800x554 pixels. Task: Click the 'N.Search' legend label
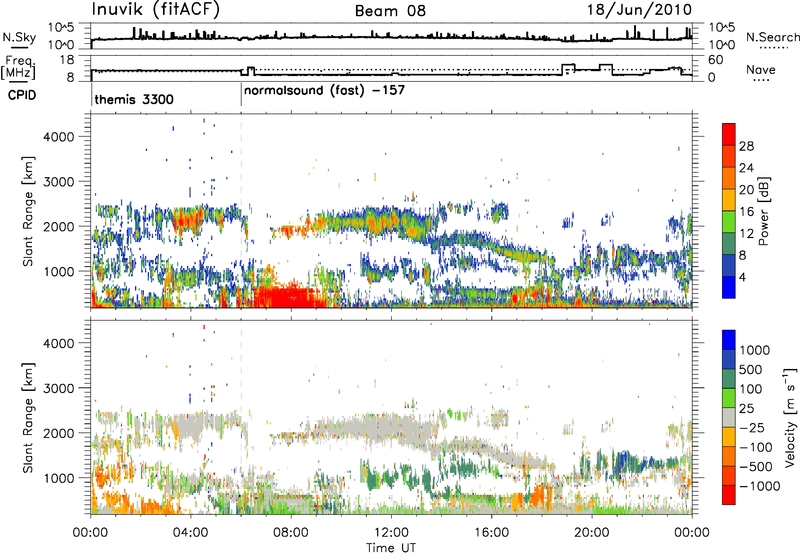pyautogui.click(x=773, y=37)
